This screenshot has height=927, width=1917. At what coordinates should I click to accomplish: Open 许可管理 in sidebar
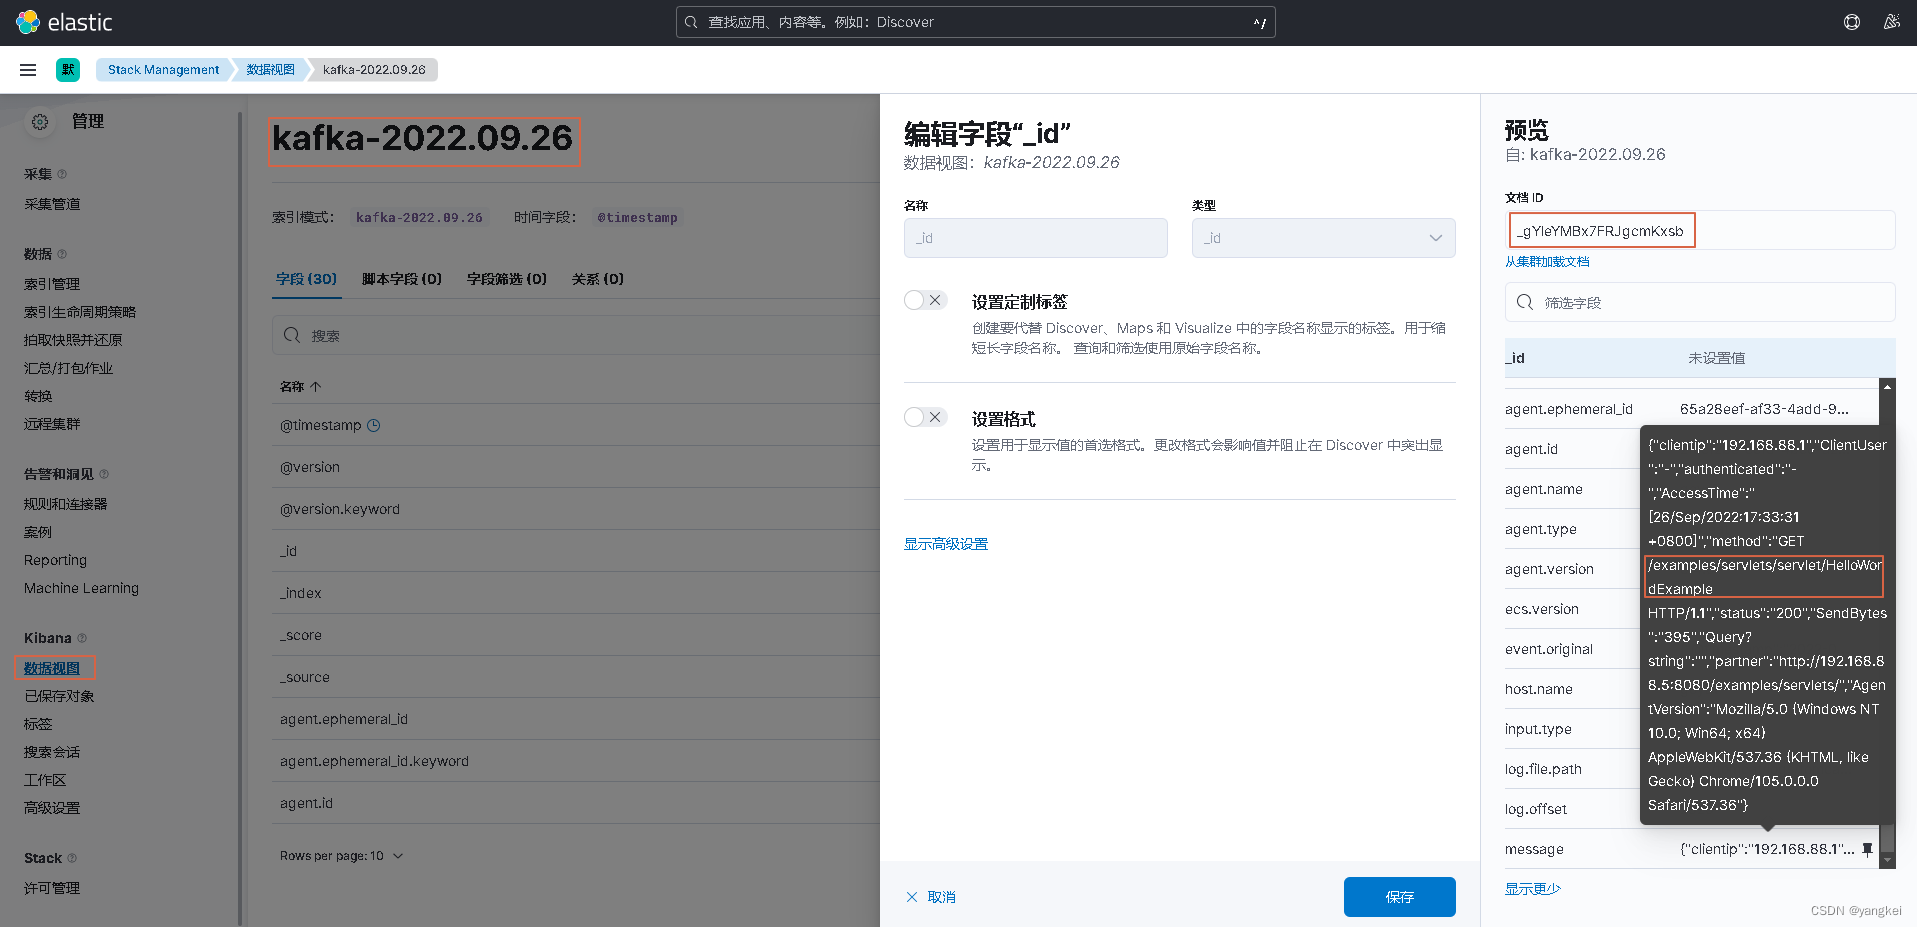coord(52,888)
